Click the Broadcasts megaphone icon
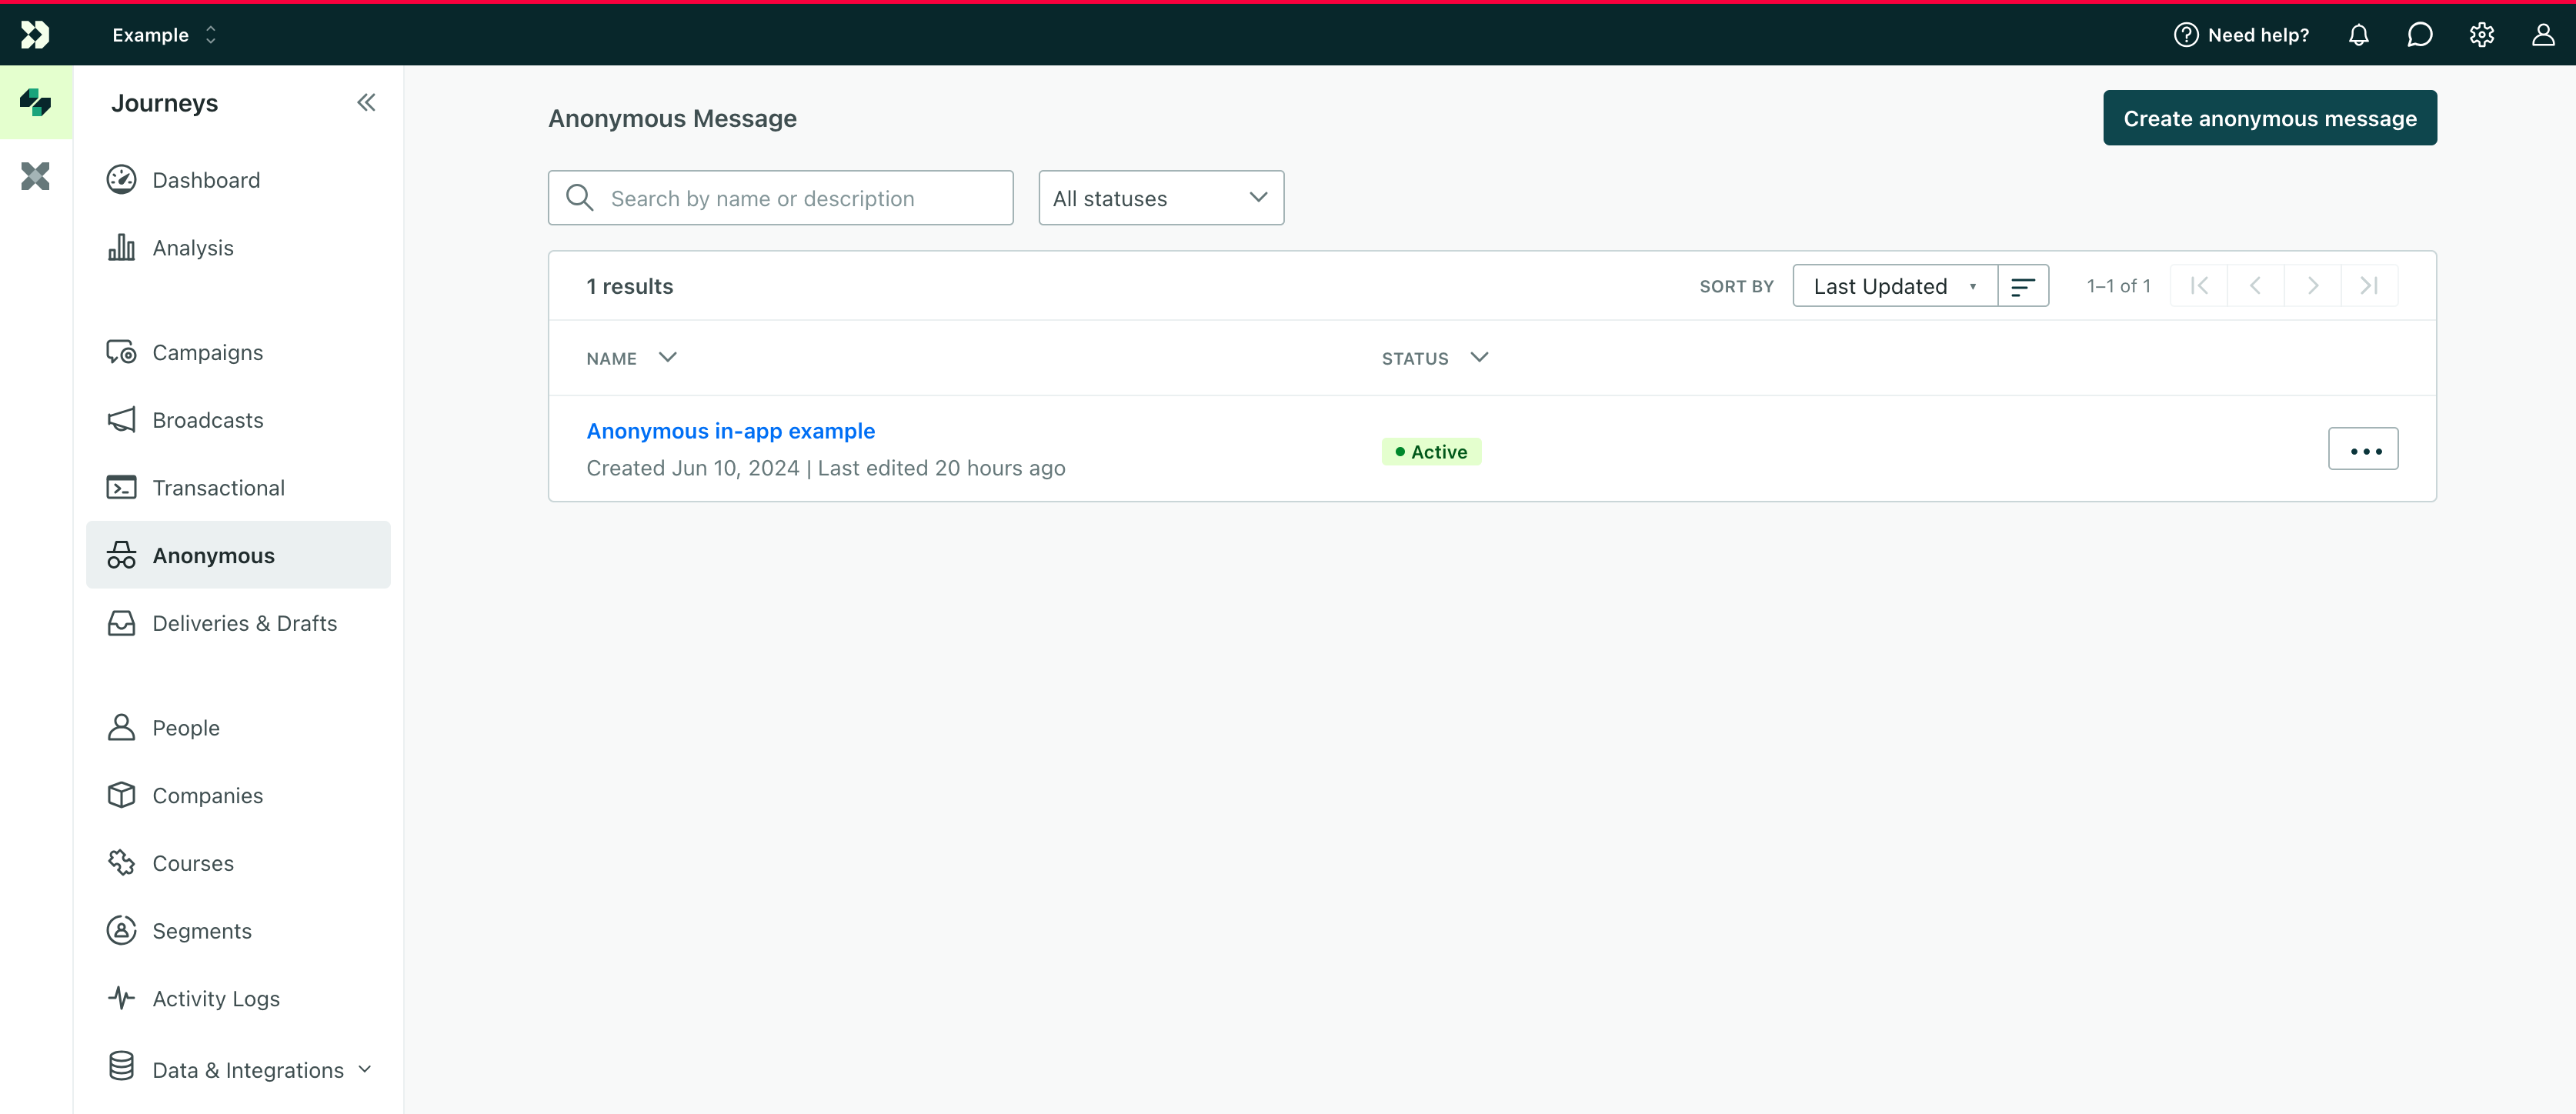Screen dimensions: 2576x1114 click(x=122, y=420)
